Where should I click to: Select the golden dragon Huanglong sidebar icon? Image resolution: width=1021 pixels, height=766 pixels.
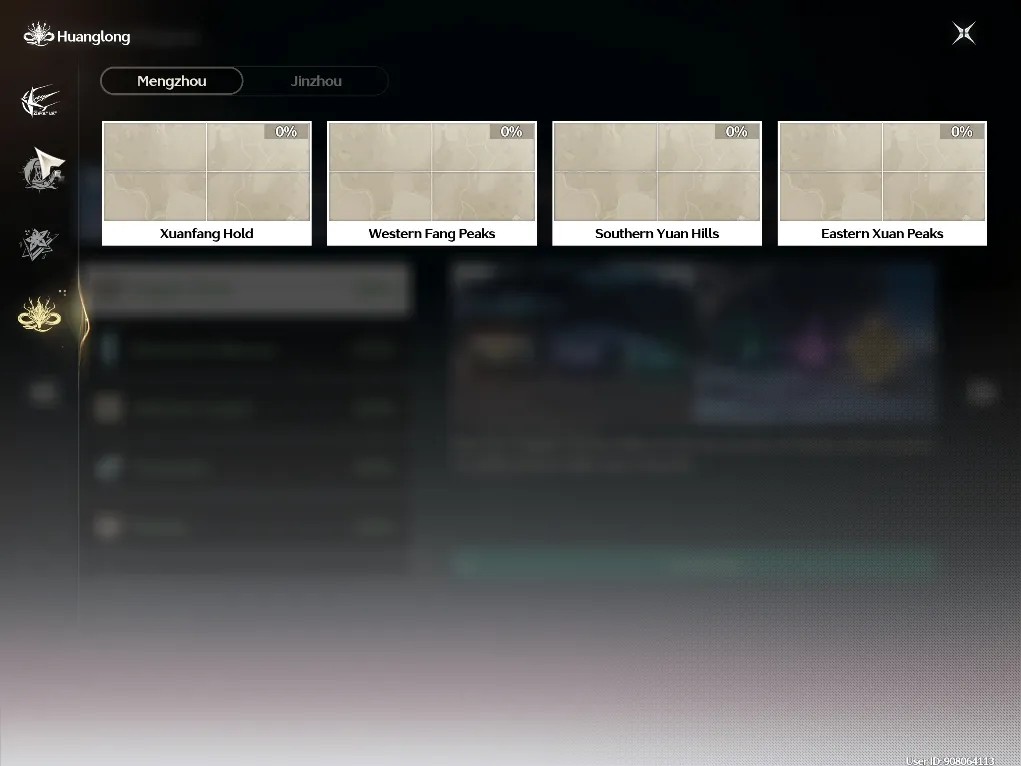[x=40, y=314]
